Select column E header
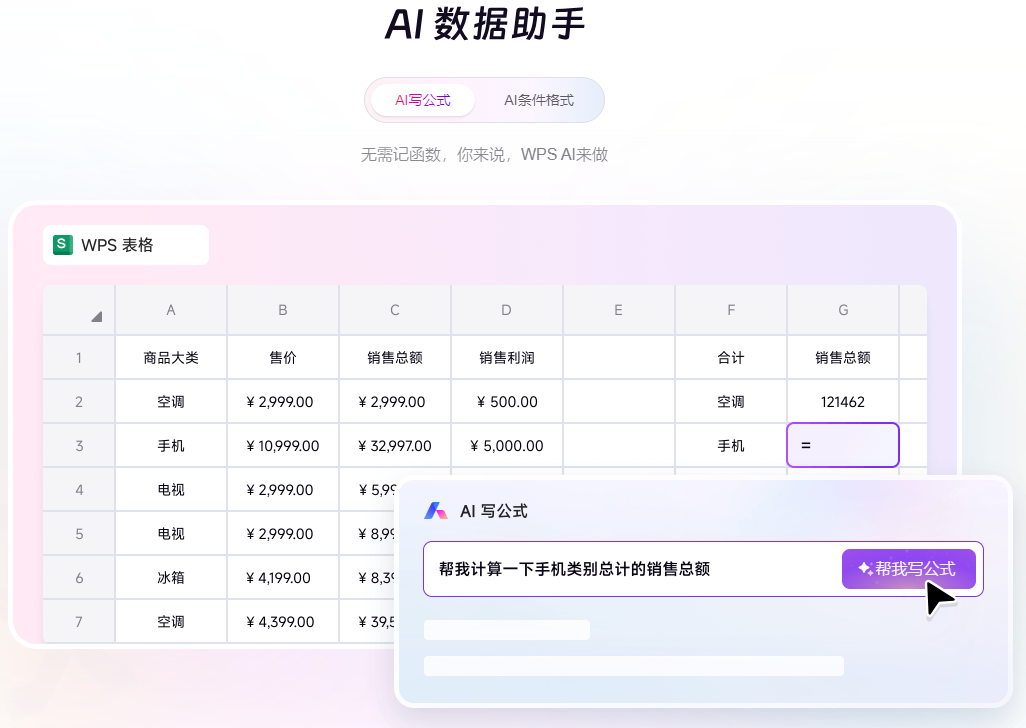 coord(618,310)
